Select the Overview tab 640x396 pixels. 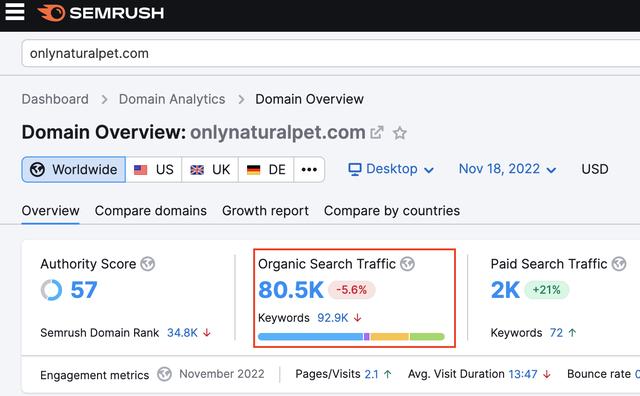tap(51, 211)
